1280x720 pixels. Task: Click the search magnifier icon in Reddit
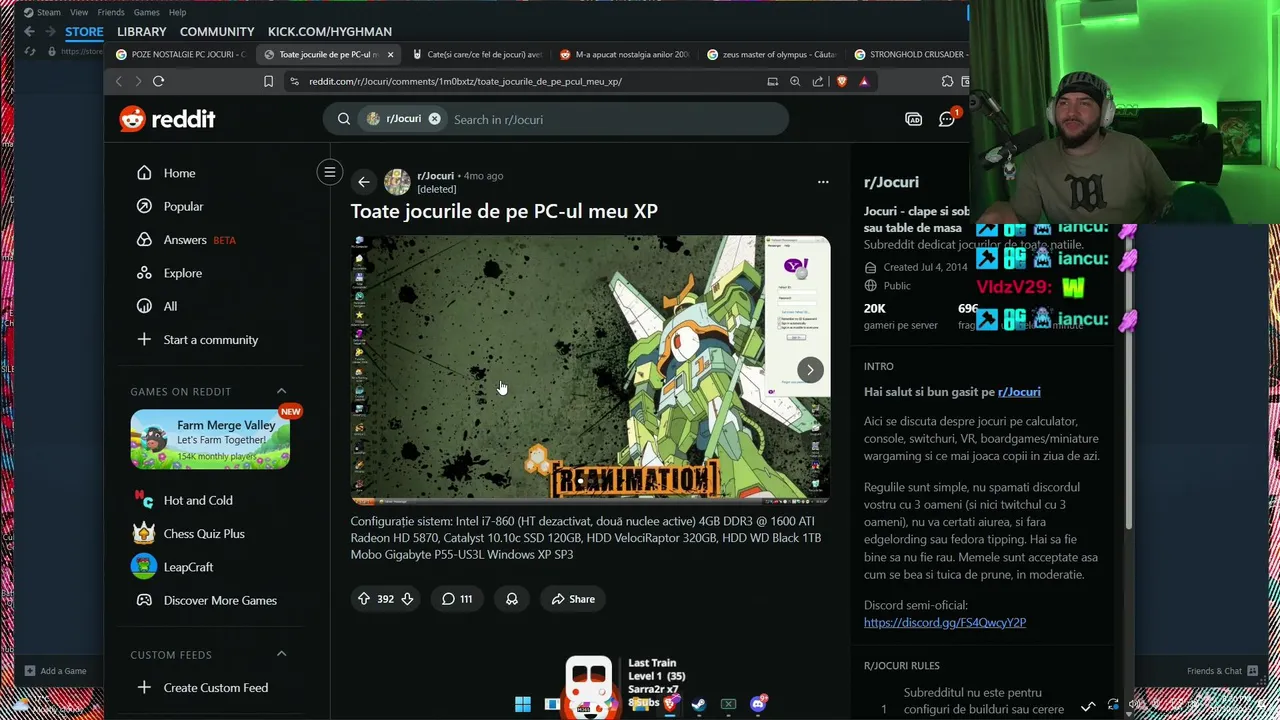coord(343,119)
